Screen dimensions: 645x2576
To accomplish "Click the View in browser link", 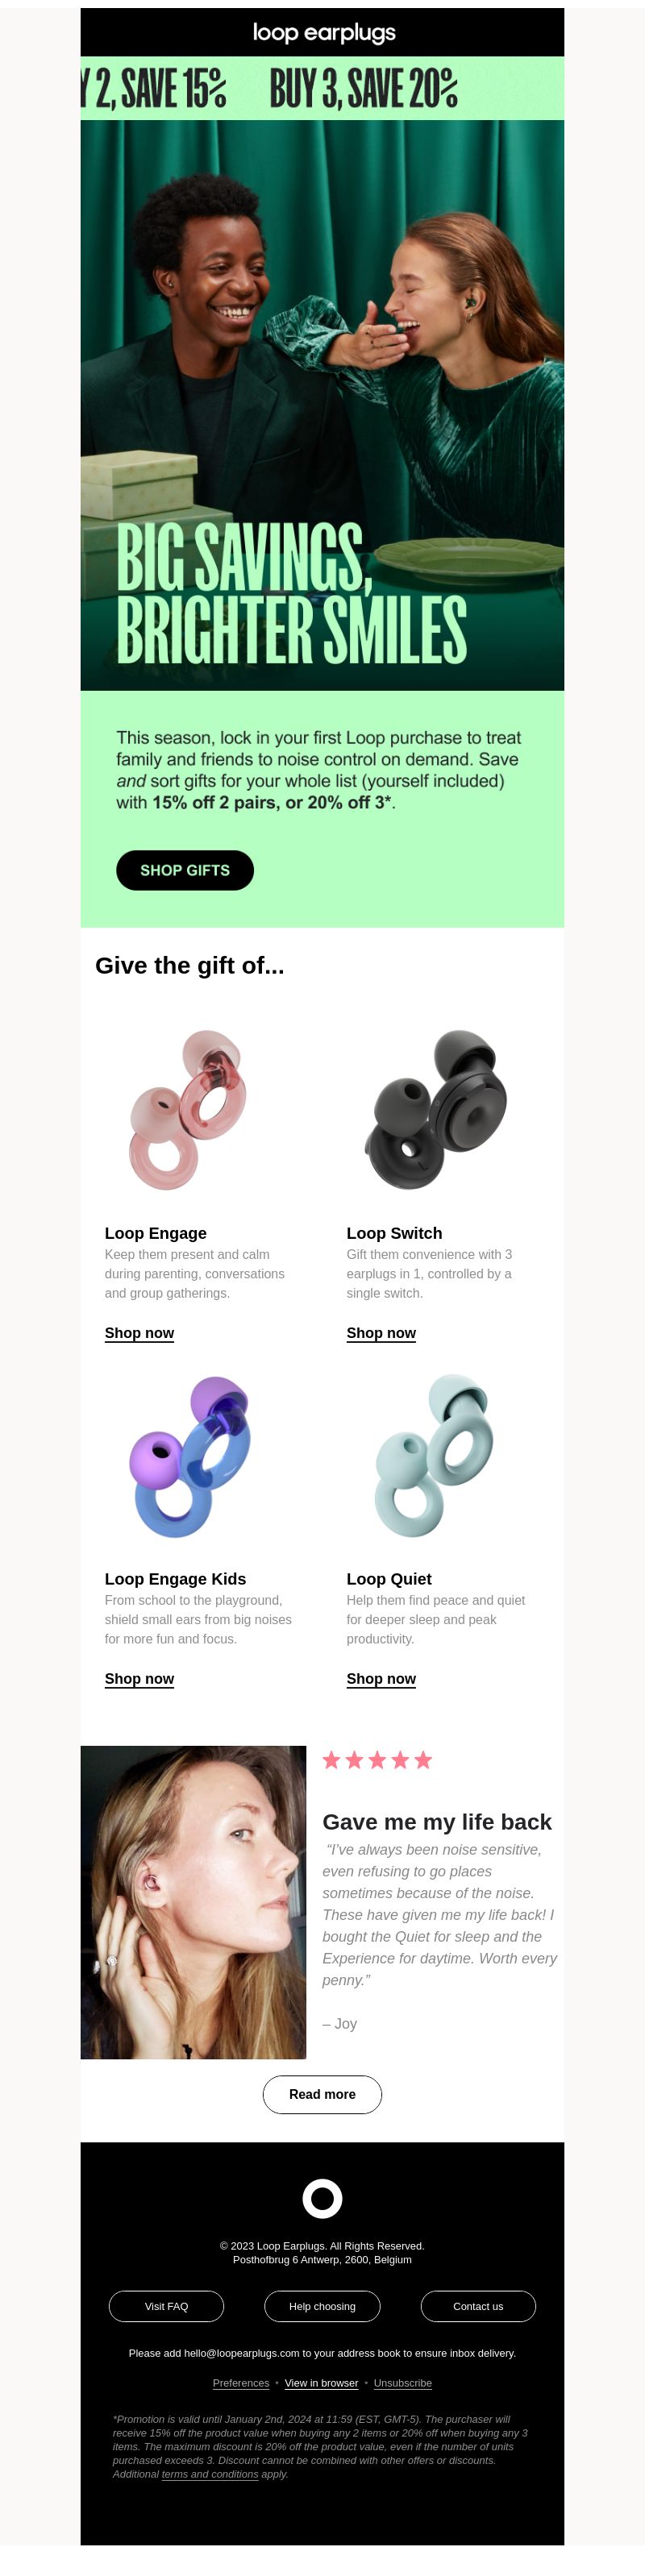I will (321, 2383).
